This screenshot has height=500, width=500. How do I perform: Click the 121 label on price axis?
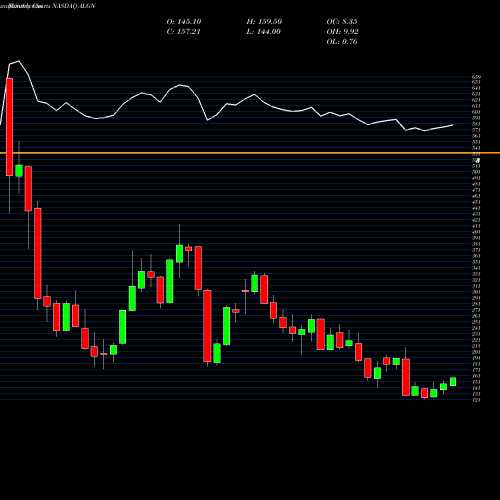coord(476,400)
